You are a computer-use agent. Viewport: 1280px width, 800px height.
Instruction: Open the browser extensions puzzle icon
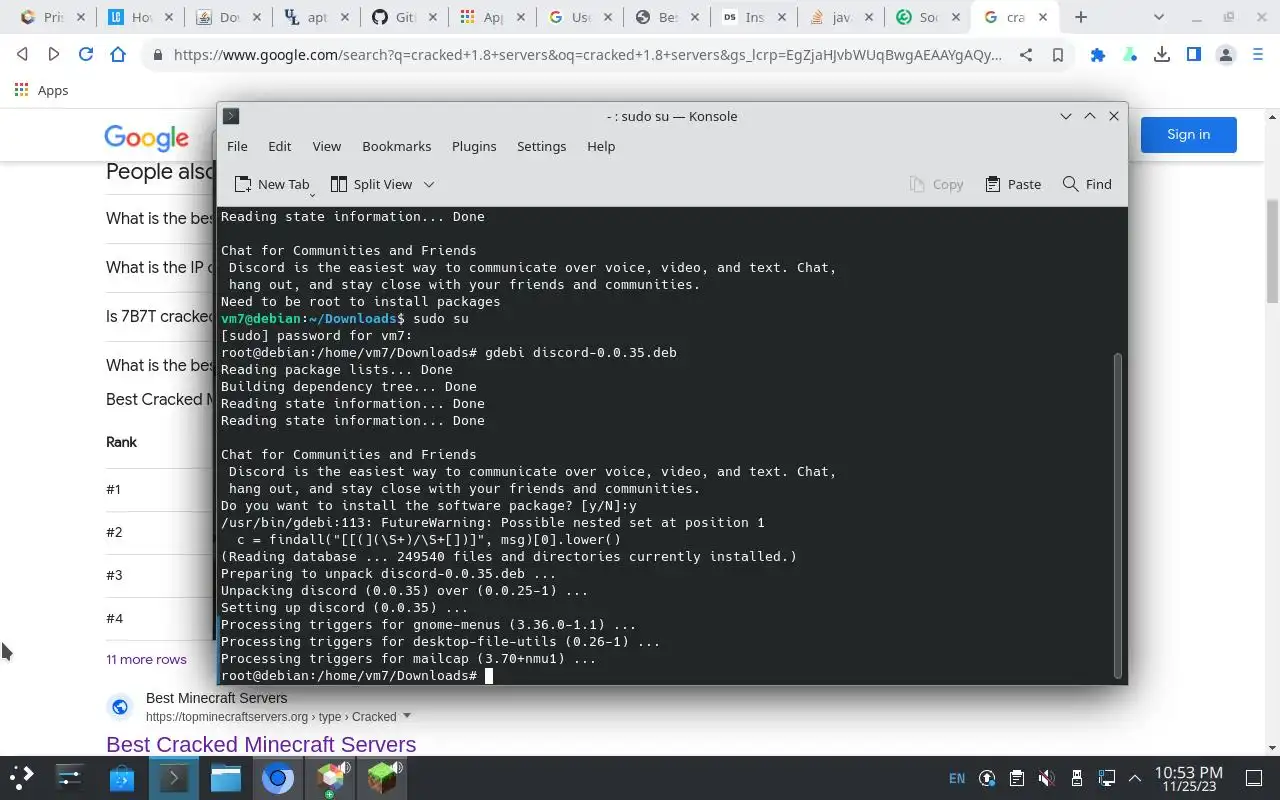pyautogui.click(x=1098, y=55)
